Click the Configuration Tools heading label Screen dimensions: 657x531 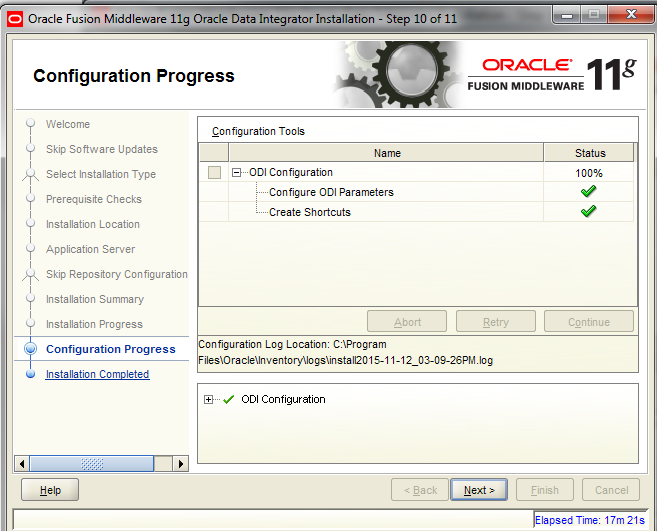click(x=258, y=131)
